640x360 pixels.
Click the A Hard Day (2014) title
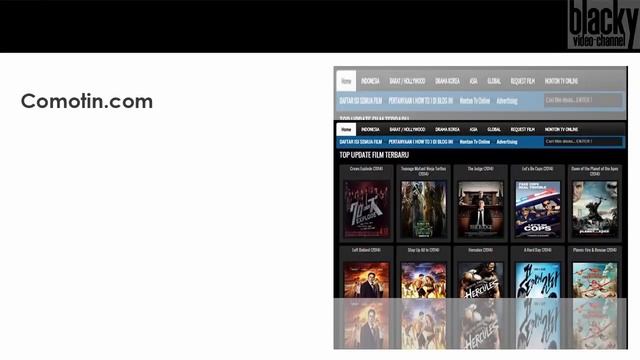[538, 250]
